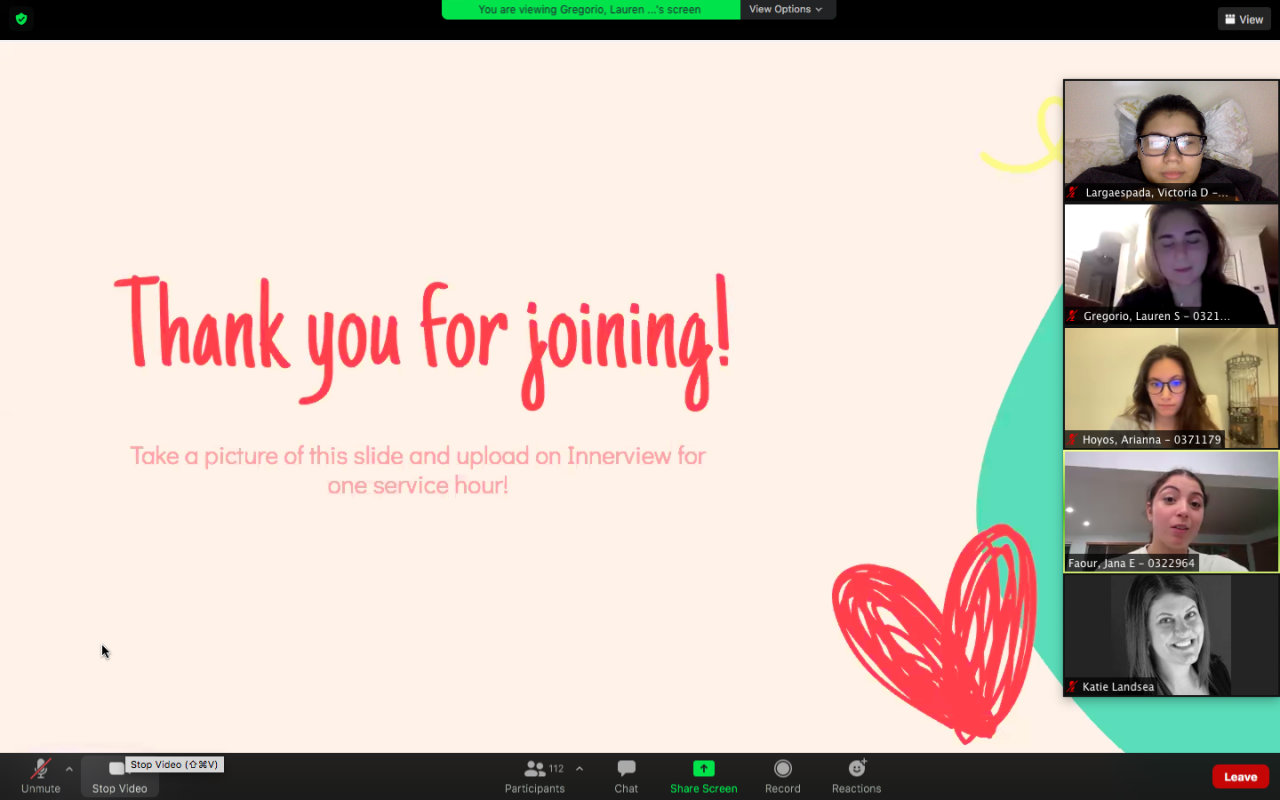Click the 112 participant count
The height and width of the screenshot is (800, 1280).
[556, 769]
